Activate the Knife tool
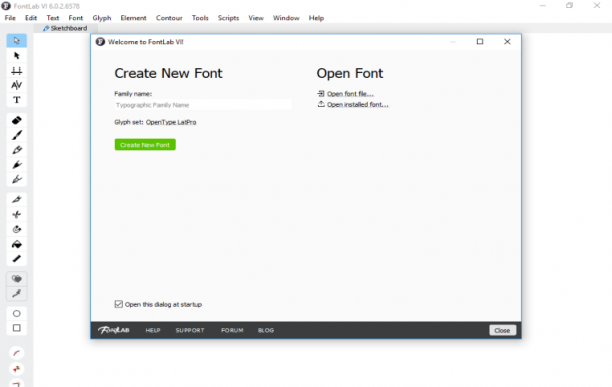Image resolution: width=612 pixels, height=387 pixels. (x=16, y=199)
